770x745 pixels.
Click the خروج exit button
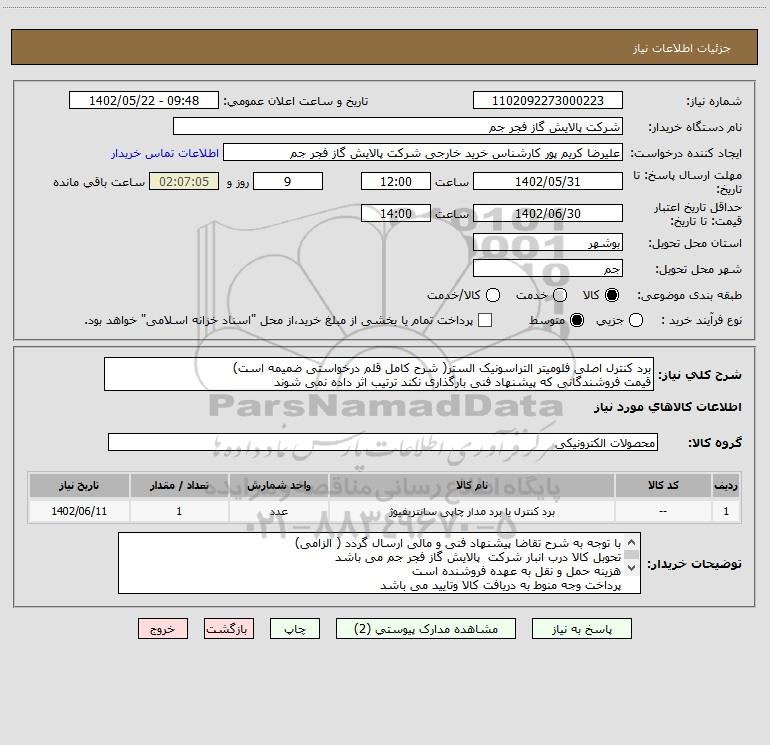163,629
